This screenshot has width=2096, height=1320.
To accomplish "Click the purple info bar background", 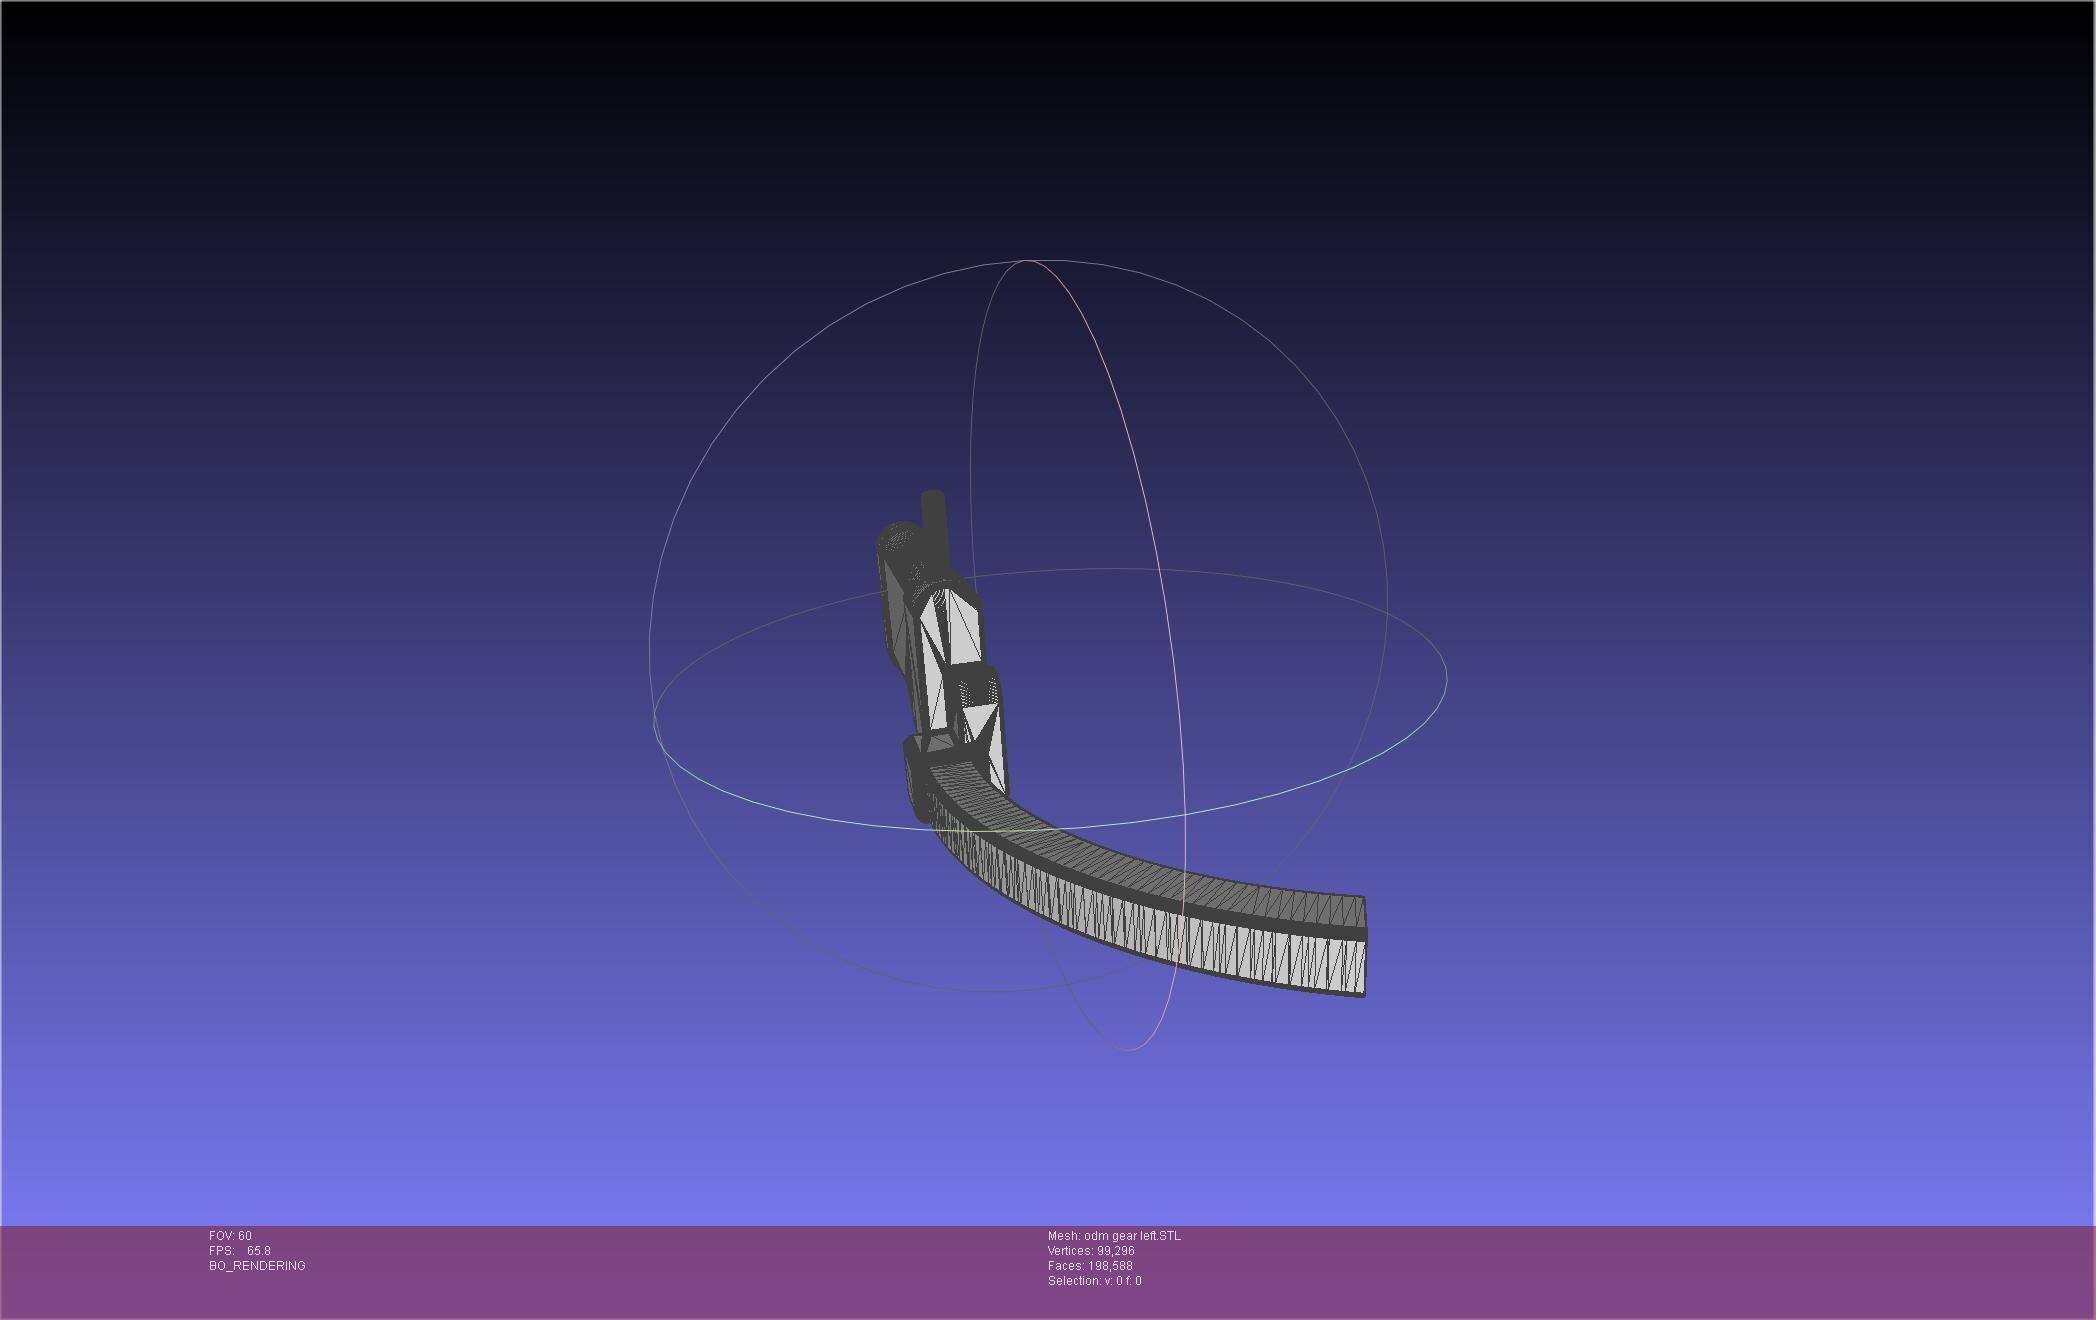I will click(1600, 1270).
